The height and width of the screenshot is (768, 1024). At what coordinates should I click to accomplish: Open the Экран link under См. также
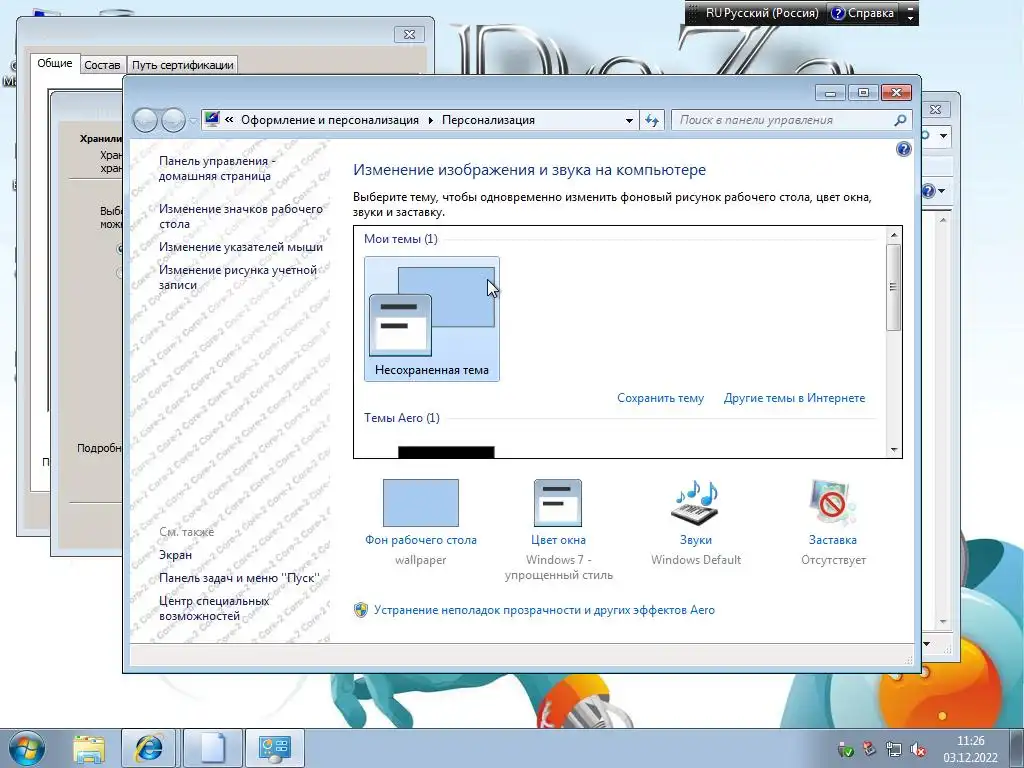click(175, 555)
